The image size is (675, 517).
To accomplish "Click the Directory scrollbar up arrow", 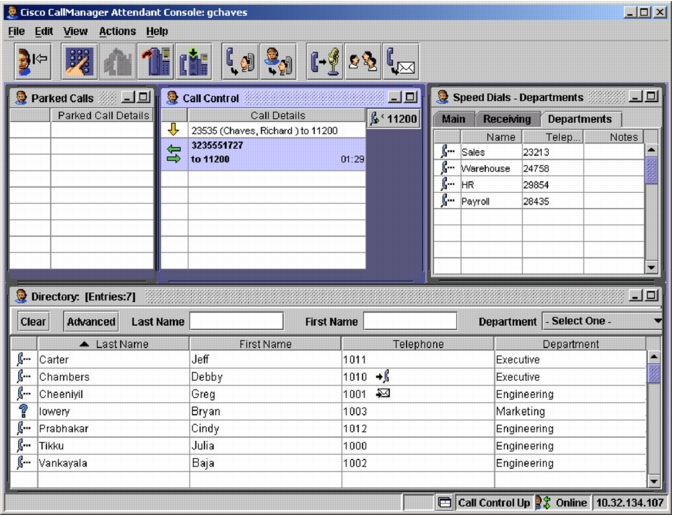I will pyautogui.click(x=654, y=357).
